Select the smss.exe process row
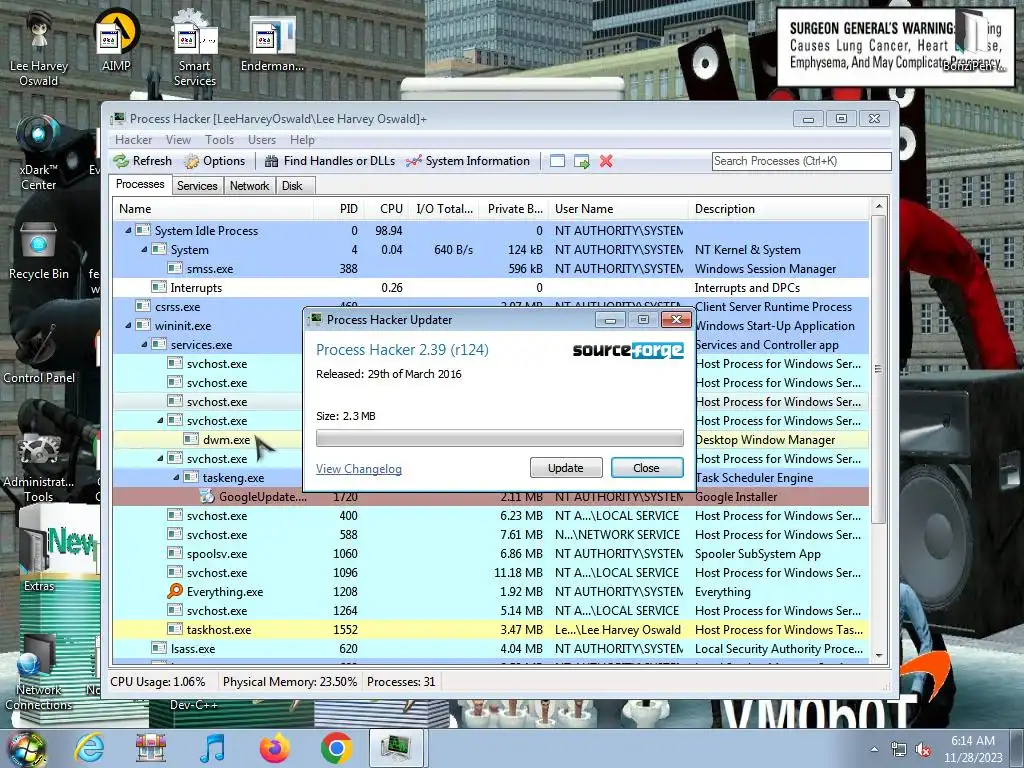The width and height of the screenshot is (1024, 768). pos(491,268)
